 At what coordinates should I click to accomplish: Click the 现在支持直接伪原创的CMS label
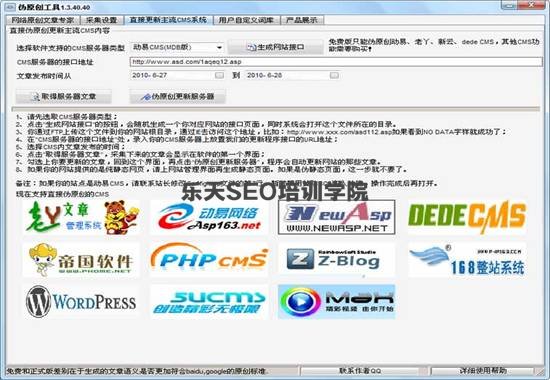(62, 194)
